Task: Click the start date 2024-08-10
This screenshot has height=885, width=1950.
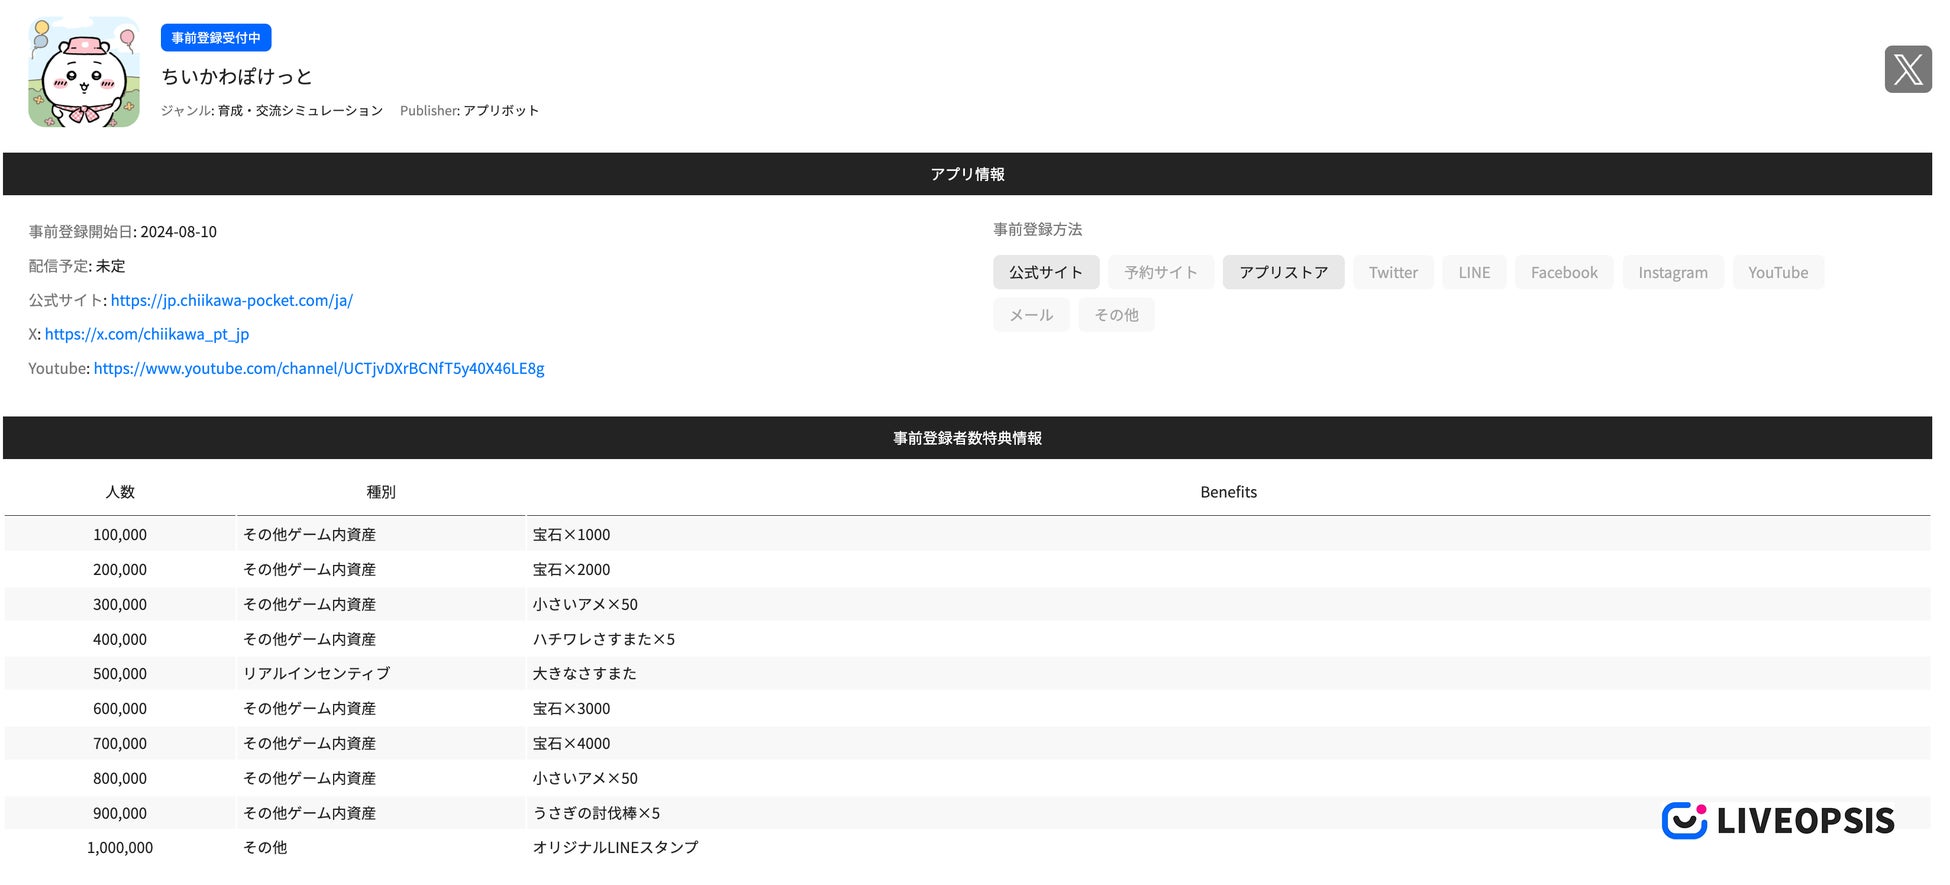Action: (x=178, y=232)
